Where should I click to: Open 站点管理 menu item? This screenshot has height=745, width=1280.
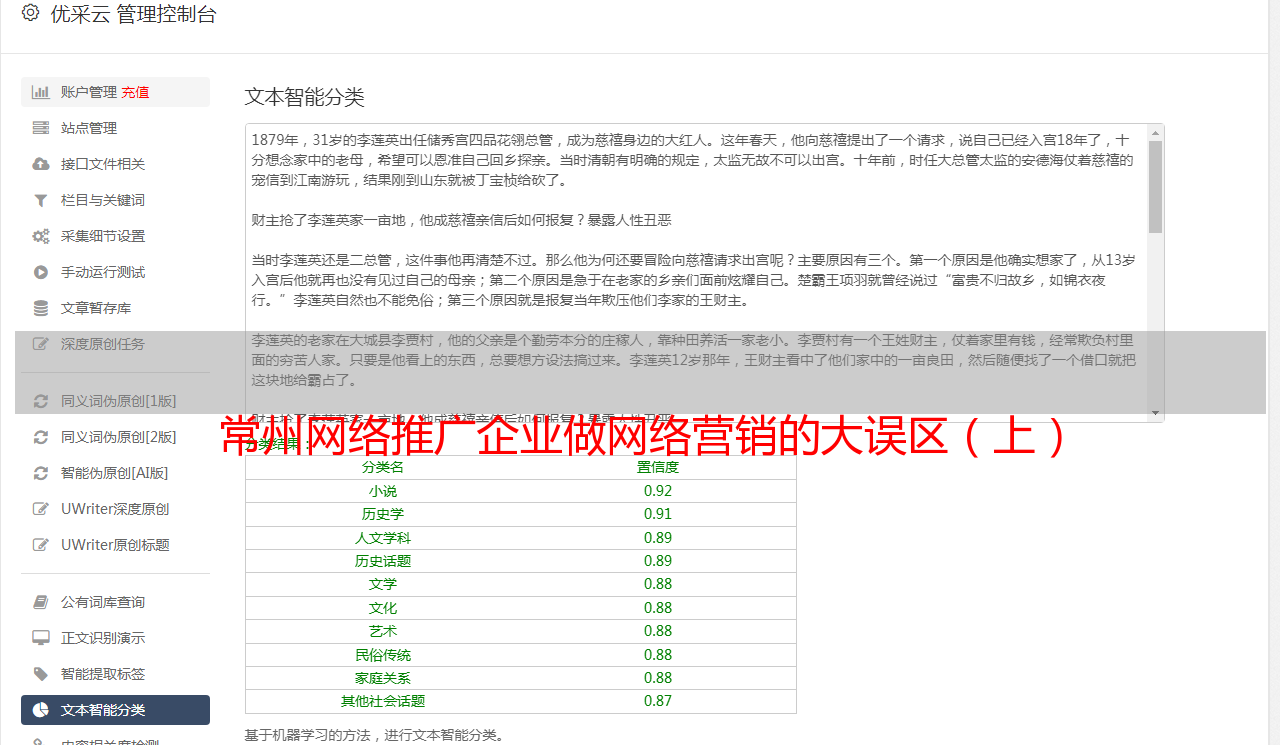click(115, 128)
